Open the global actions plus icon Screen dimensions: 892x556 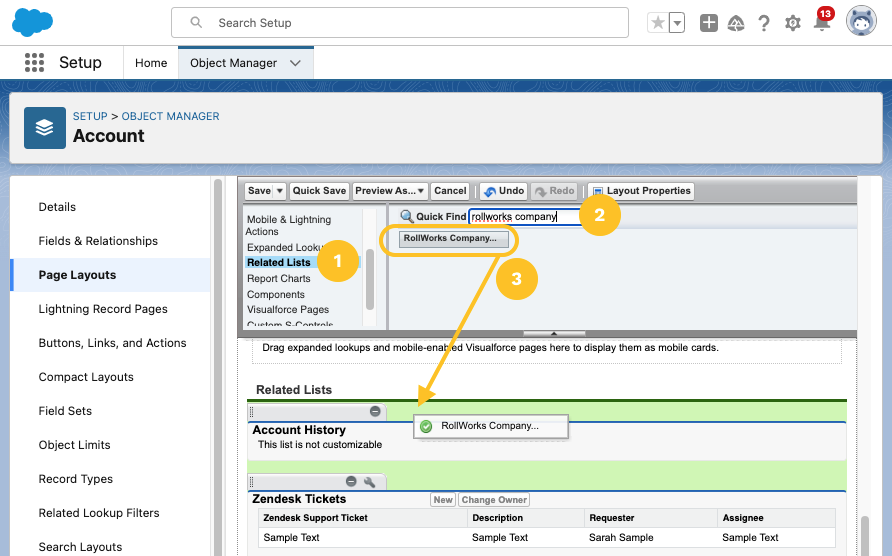click(x=709, y=23)
